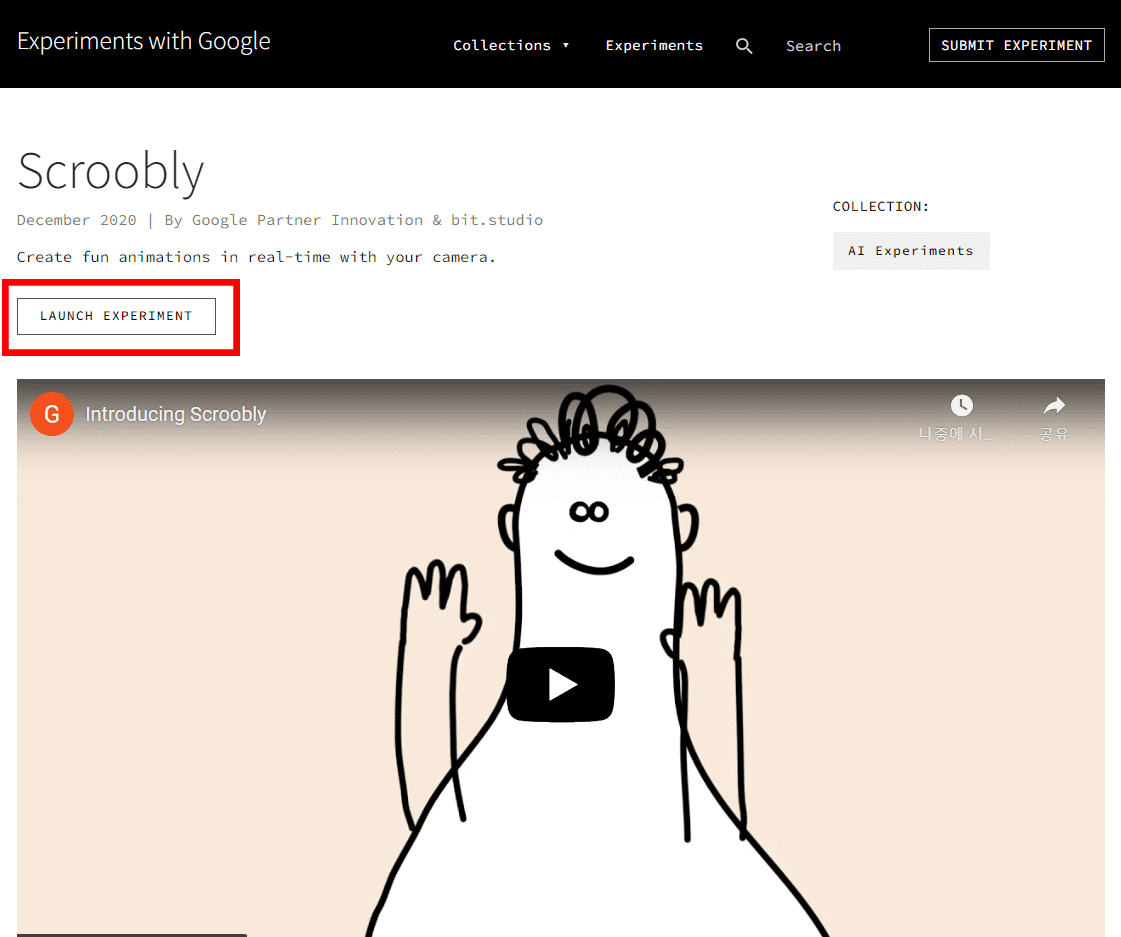Focus the Search input field
The height and width of the screenshot is (937, 1121).
tap(814, 46)
